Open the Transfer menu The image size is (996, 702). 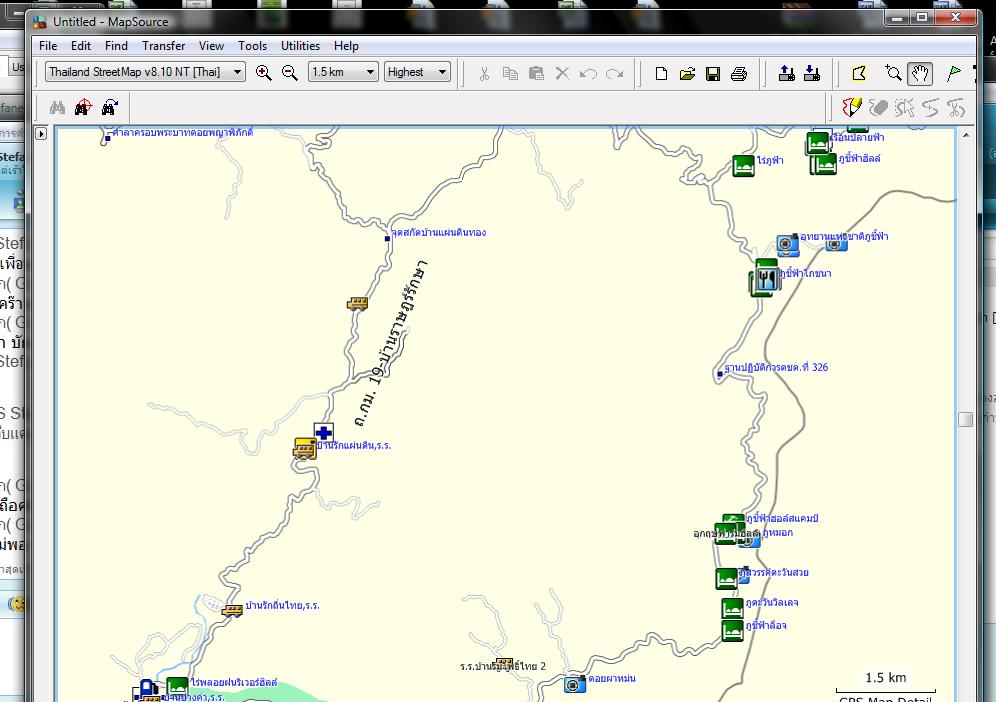(163, 46)
